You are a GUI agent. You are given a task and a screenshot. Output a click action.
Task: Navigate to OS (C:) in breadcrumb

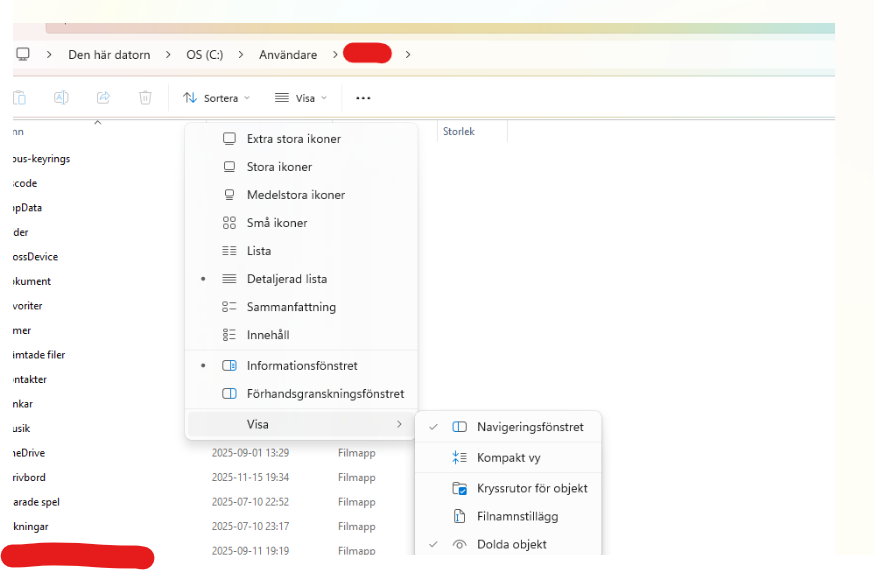coord(205,54)
